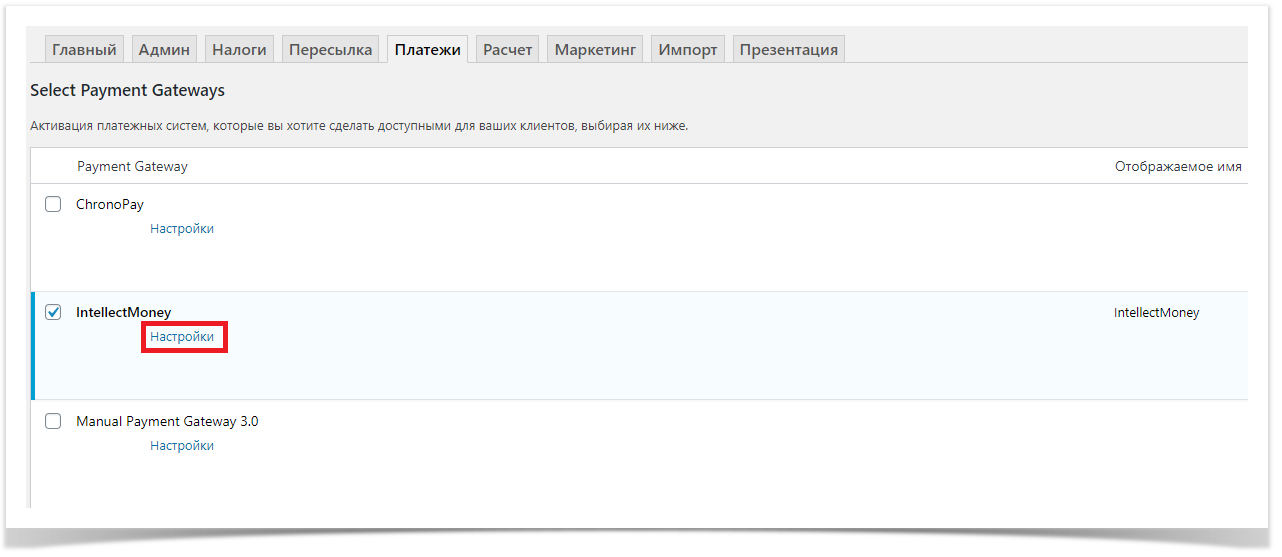
Task: Open Настройки under Manual Payment Gateway 3.0
Action: (182, 446)
